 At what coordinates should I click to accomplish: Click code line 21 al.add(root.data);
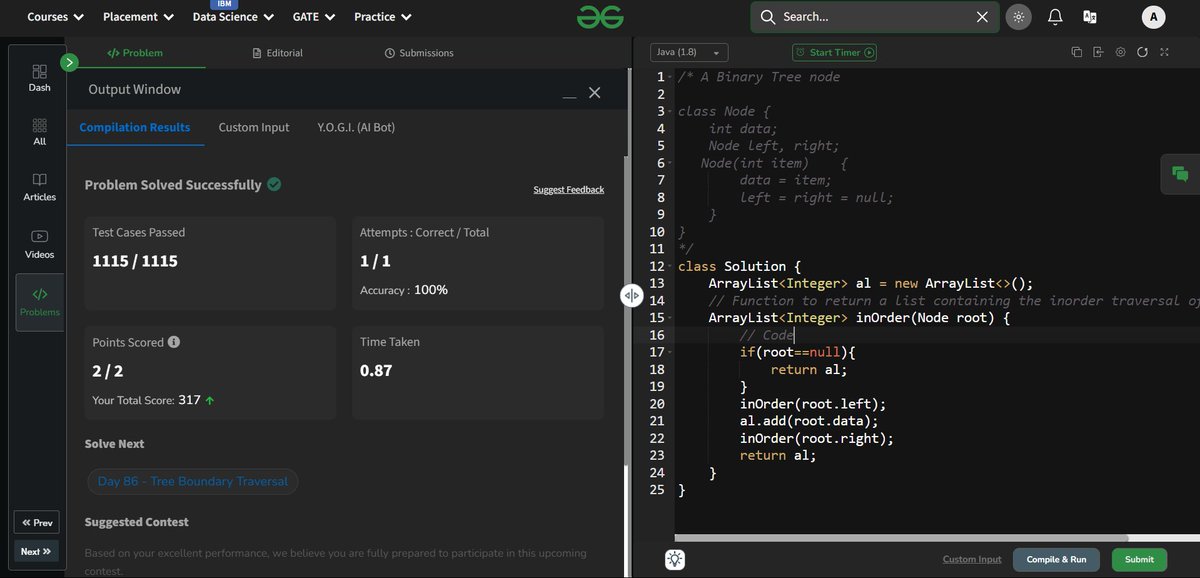point(809,421)
